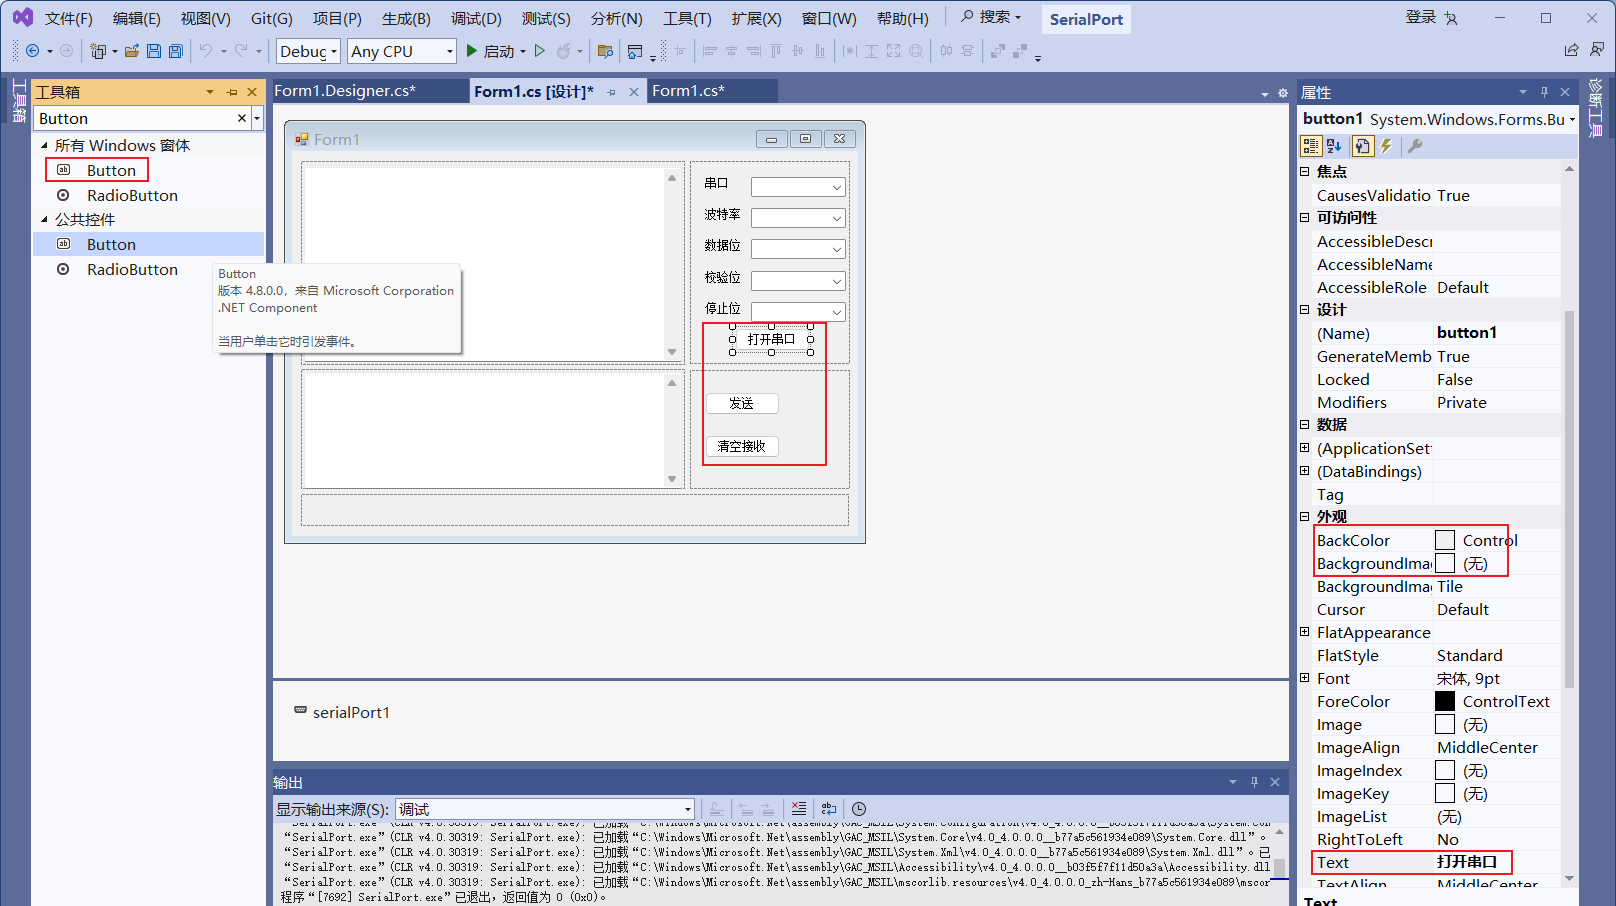Collapse the 设计 property category

pyautogui.click(x=1304, y=309)
